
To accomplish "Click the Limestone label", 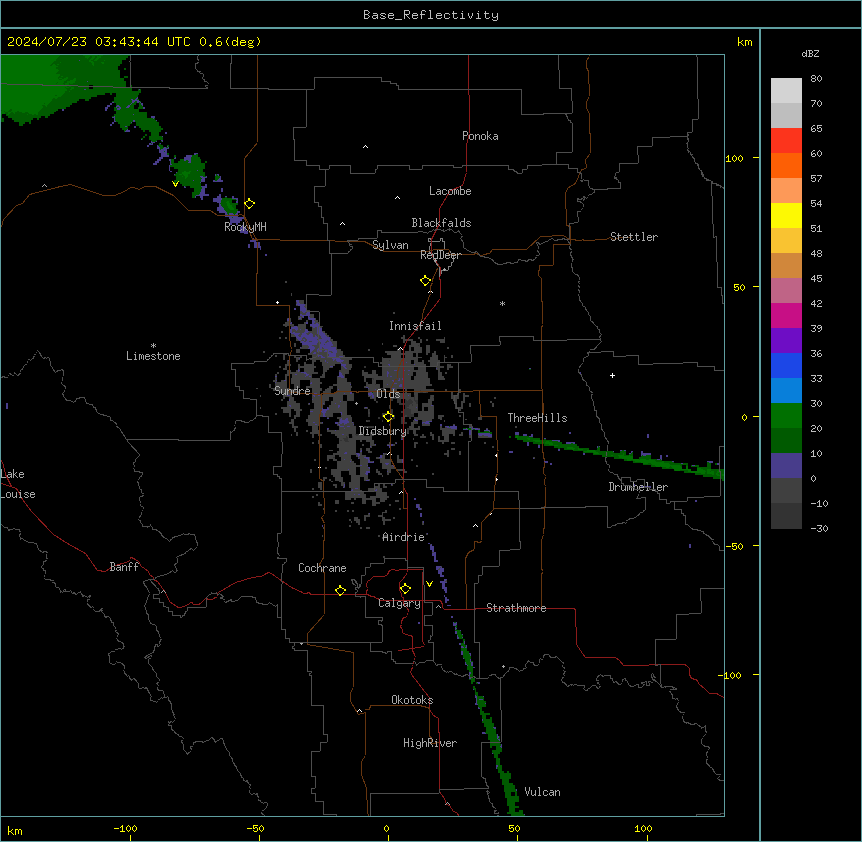I will [153, 356].
